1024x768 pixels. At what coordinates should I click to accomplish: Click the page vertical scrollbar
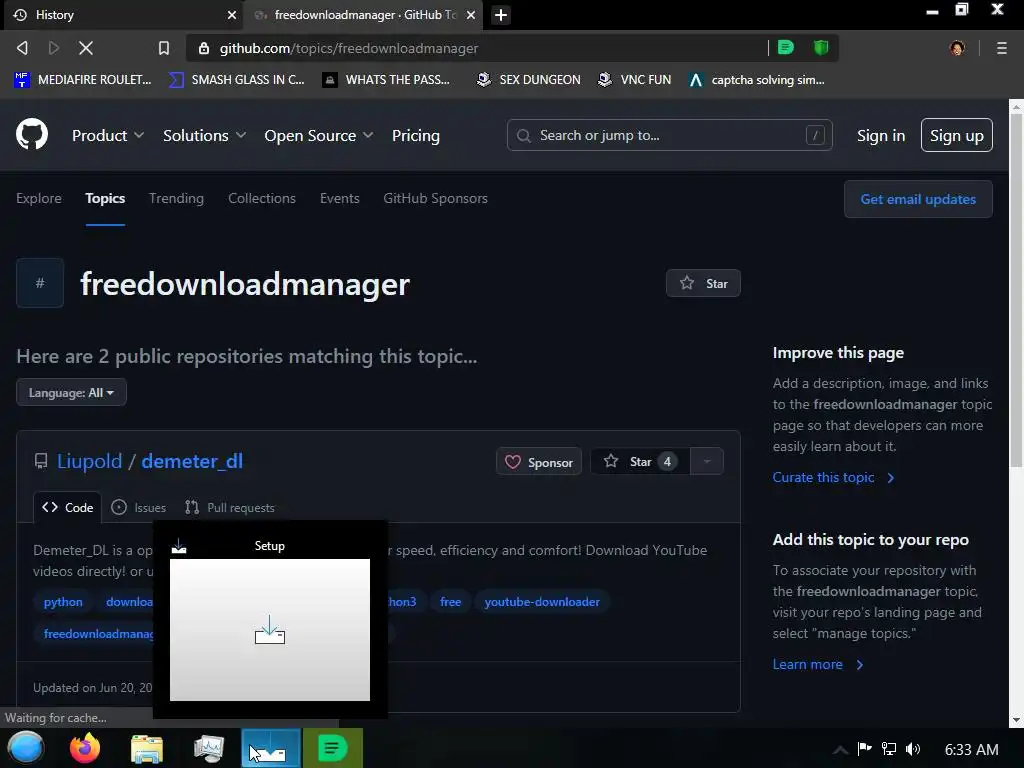(x=1016, y=292)
